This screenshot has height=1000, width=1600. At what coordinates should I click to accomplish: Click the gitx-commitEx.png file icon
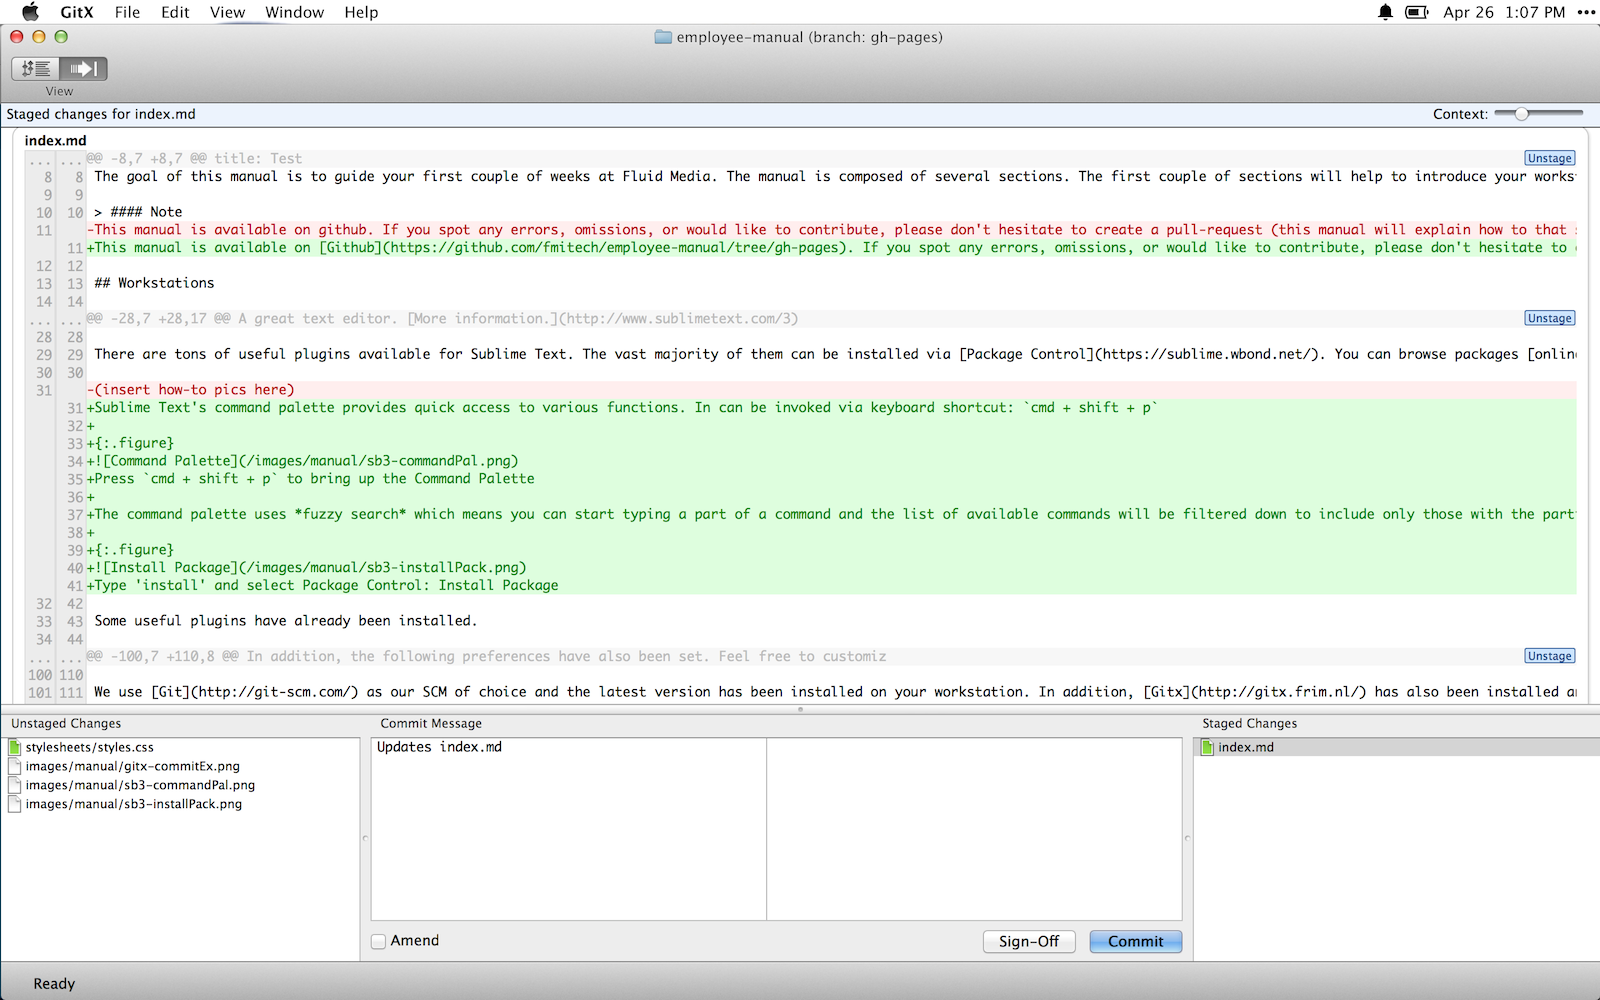(x=15, y=767)
